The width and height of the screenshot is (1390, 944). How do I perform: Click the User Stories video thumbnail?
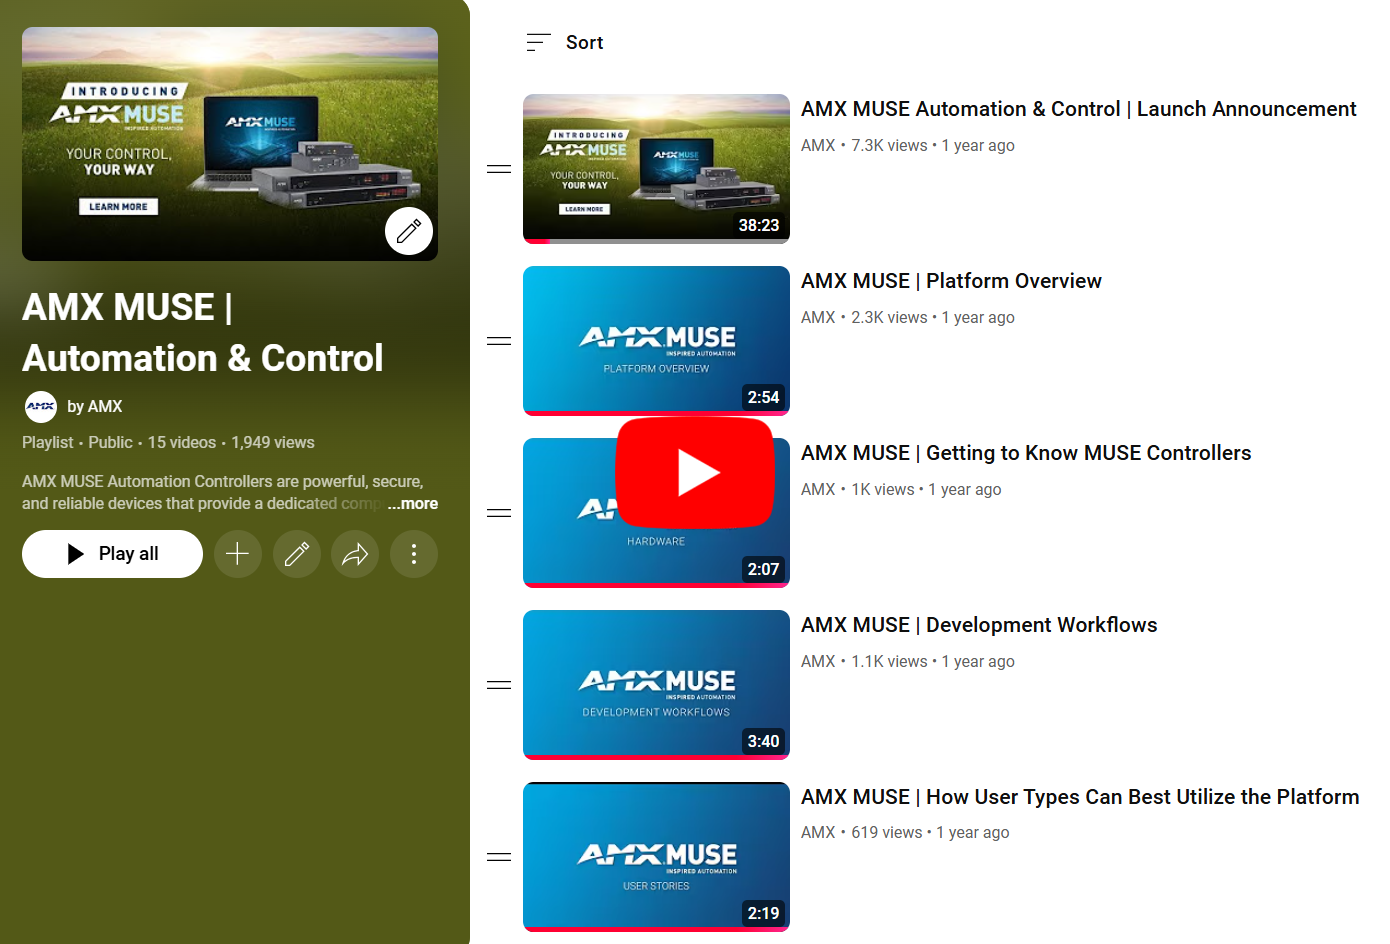click(x=656, y=856)
